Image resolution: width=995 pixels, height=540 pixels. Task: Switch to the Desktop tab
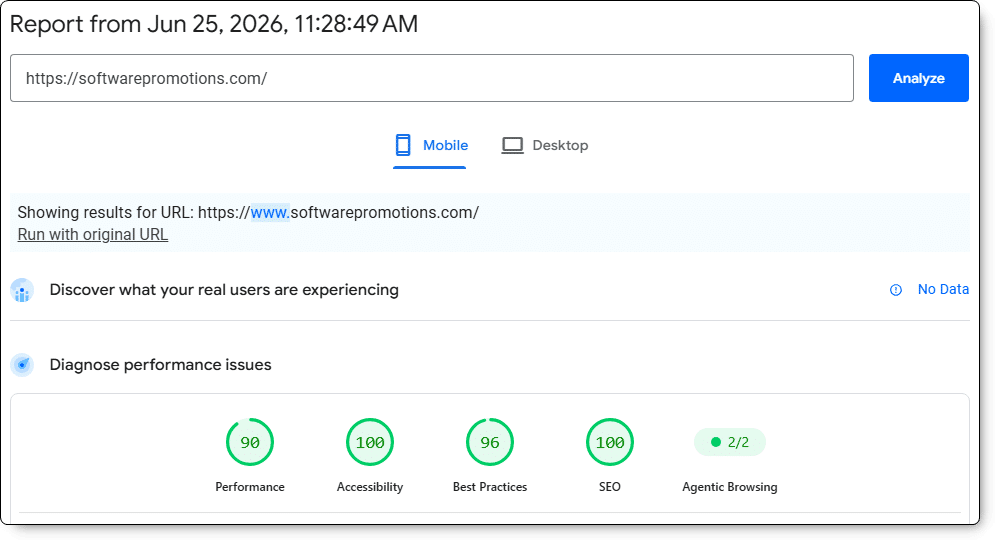(x=545, y=145)
